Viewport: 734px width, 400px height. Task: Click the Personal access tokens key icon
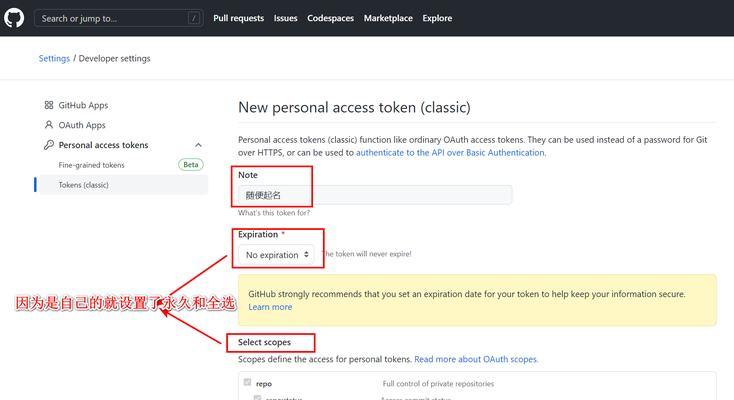point(49,145)
